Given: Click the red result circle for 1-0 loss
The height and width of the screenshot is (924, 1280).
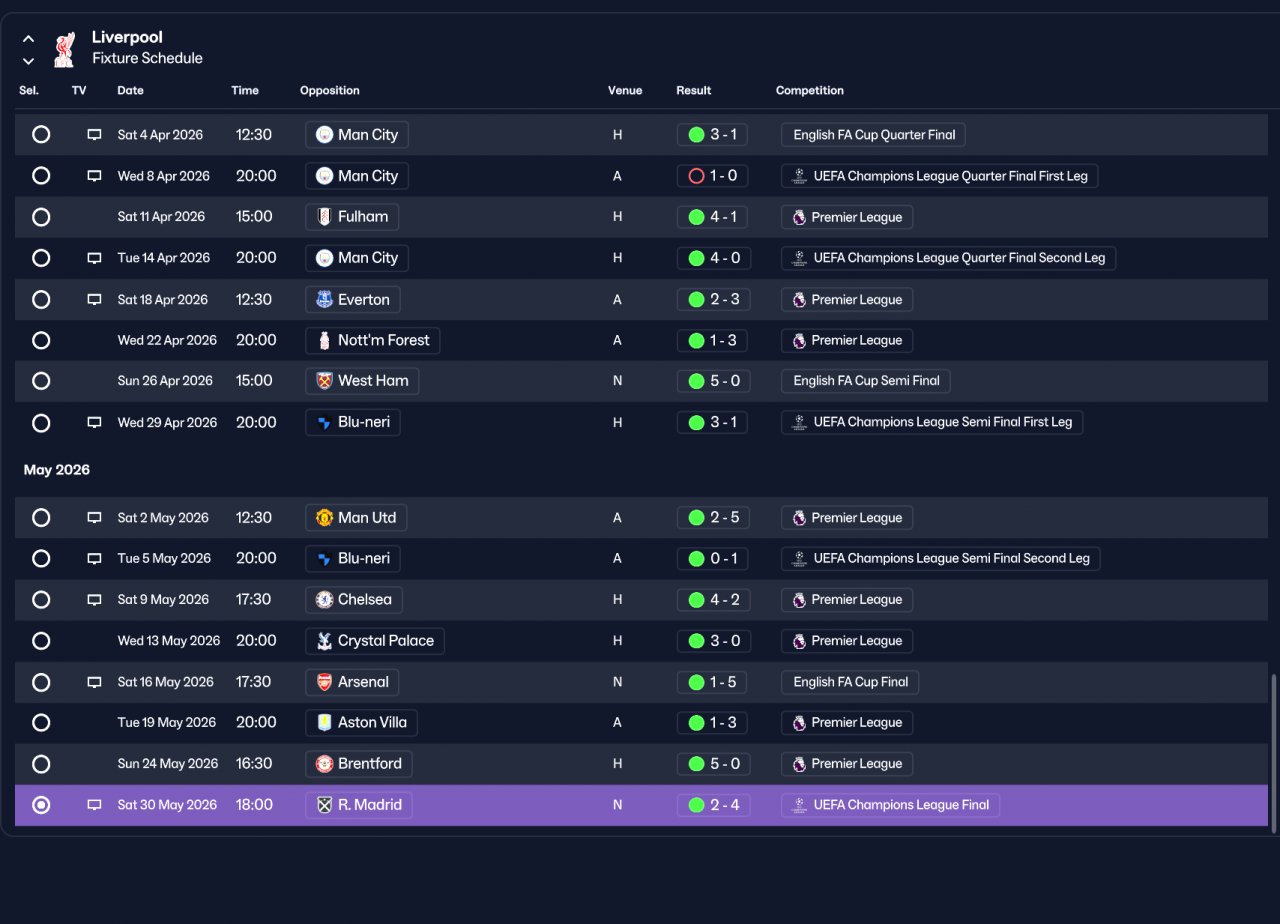Looking at the screenshot, I should pos(697,176).
